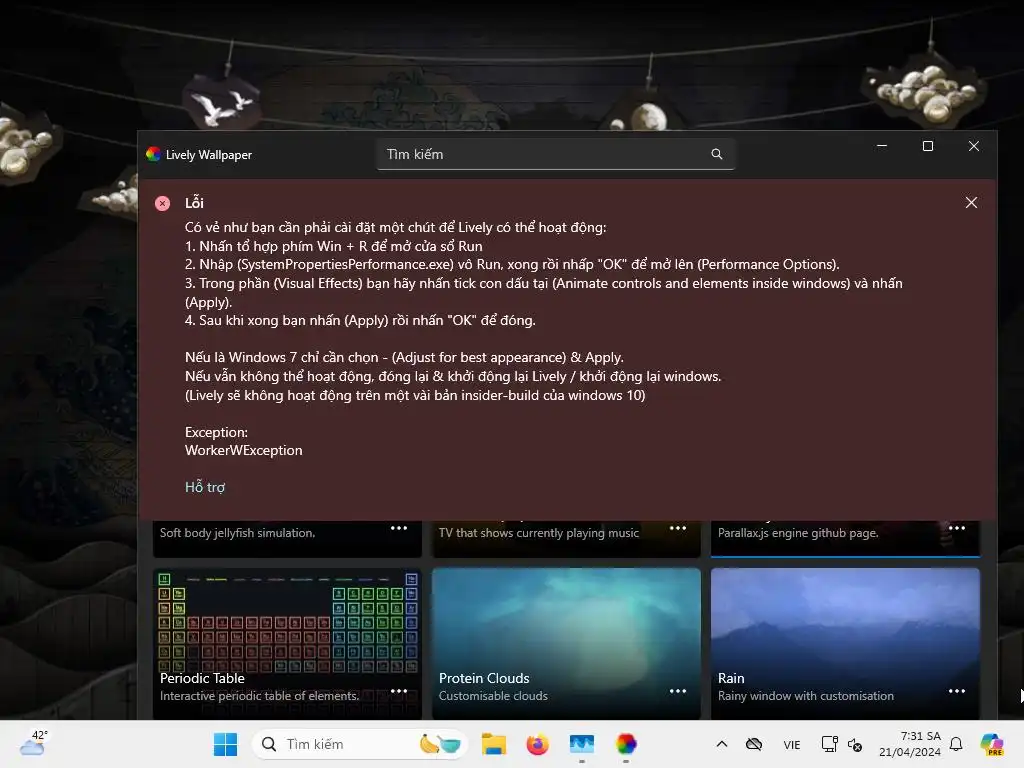1024x768 pixels.
Task: Open the Windows Start menu
Action: [x=225, y=744]
